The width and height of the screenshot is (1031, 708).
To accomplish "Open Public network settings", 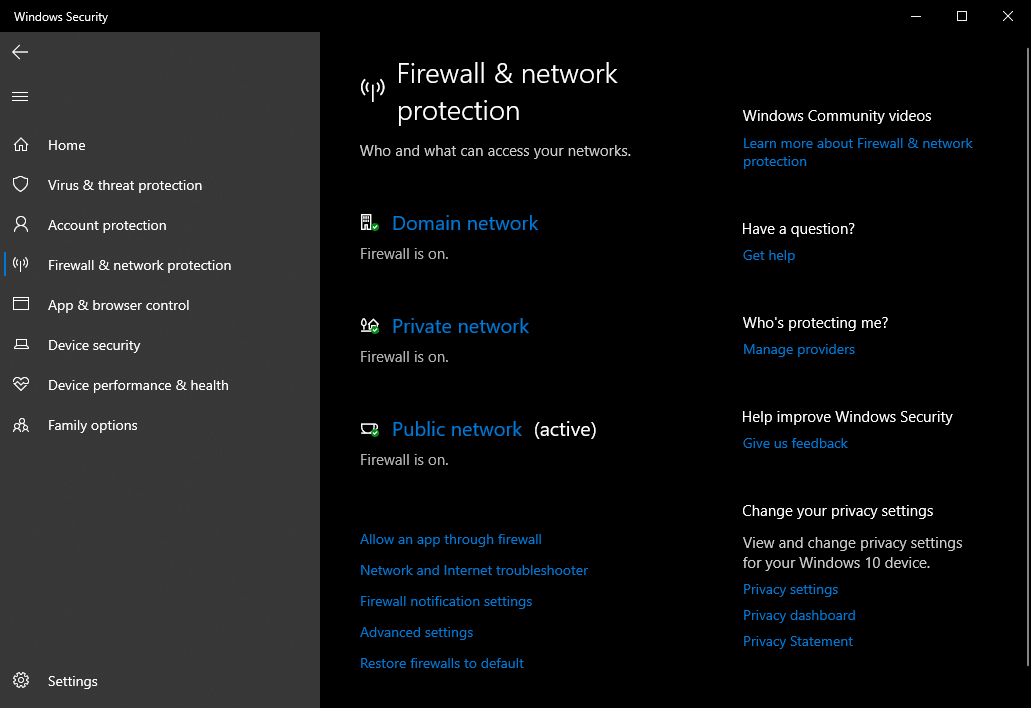I will coord(457,429).
